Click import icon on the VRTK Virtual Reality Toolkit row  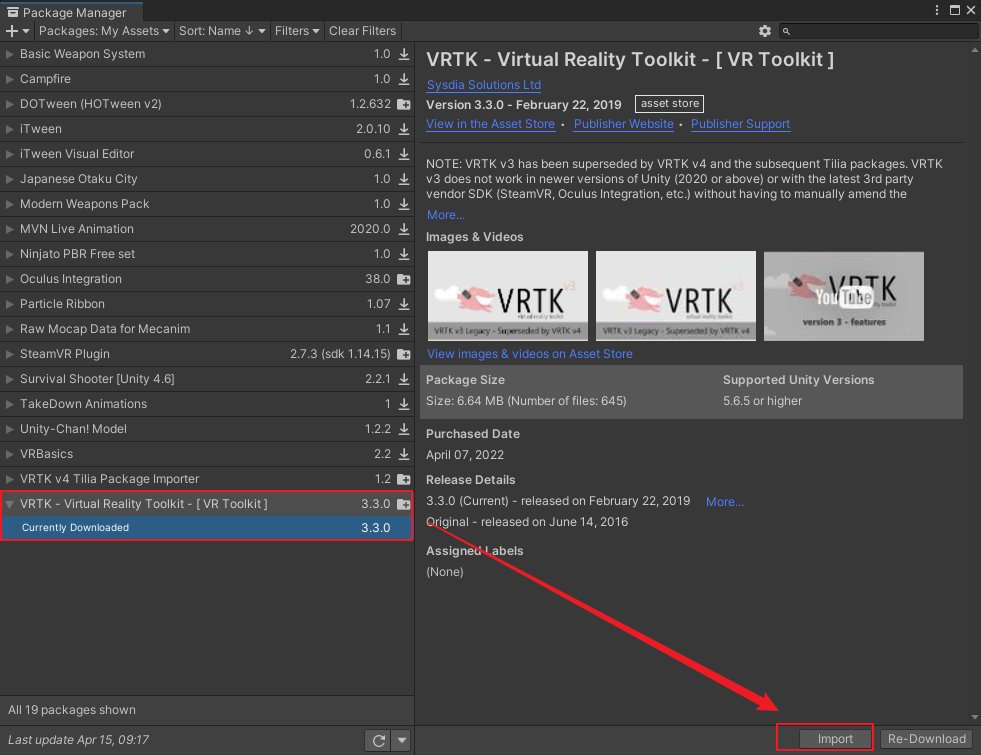click(x=404, y=504)
